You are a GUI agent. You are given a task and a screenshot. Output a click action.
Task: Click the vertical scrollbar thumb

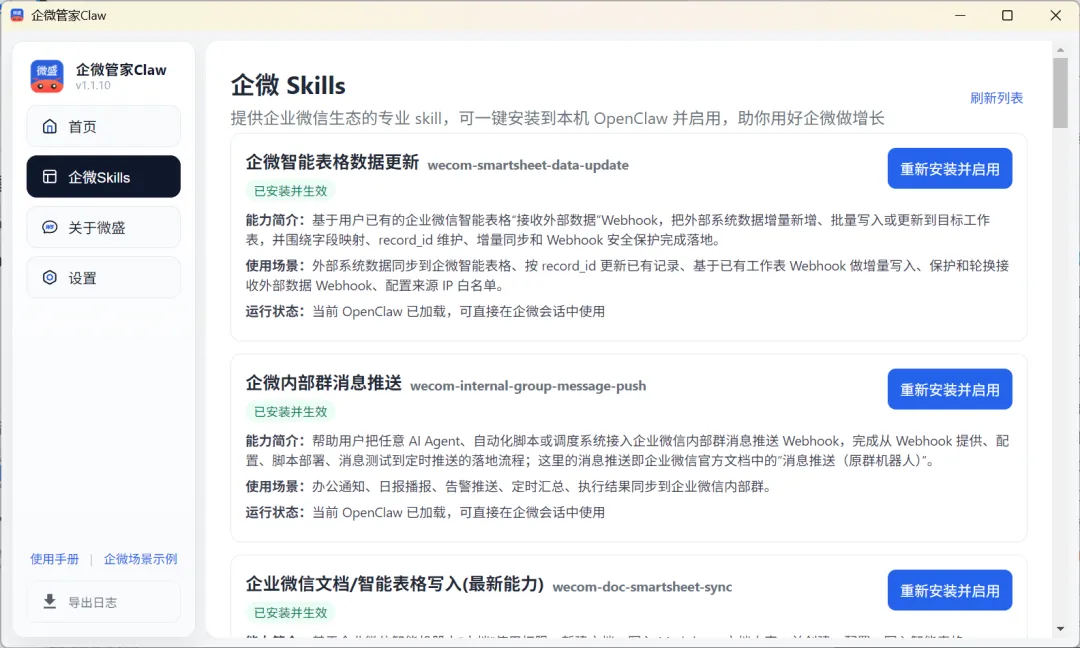[1060, 92]
